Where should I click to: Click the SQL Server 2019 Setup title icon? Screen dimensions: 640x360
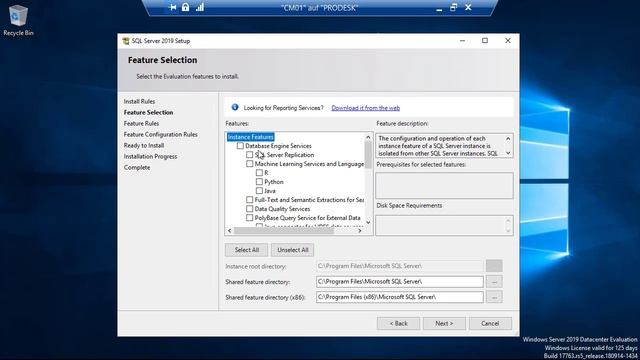[126, 41]
